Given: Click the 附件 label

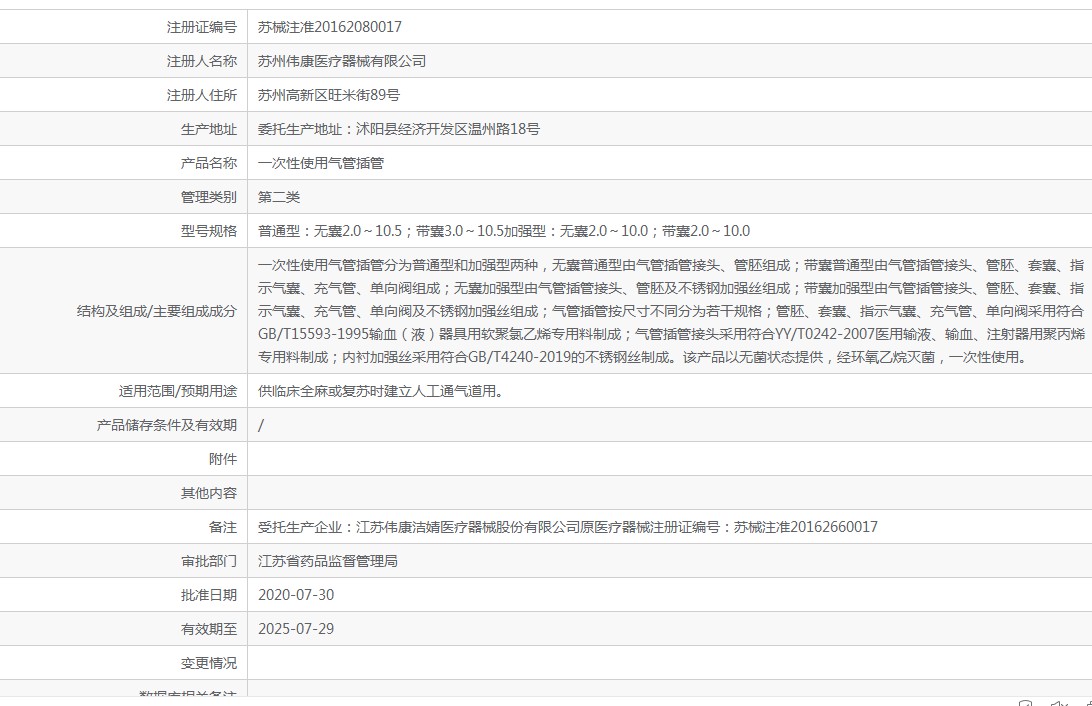Looking at the screenshot, I should pyautogui.click(x=223, y=460).
